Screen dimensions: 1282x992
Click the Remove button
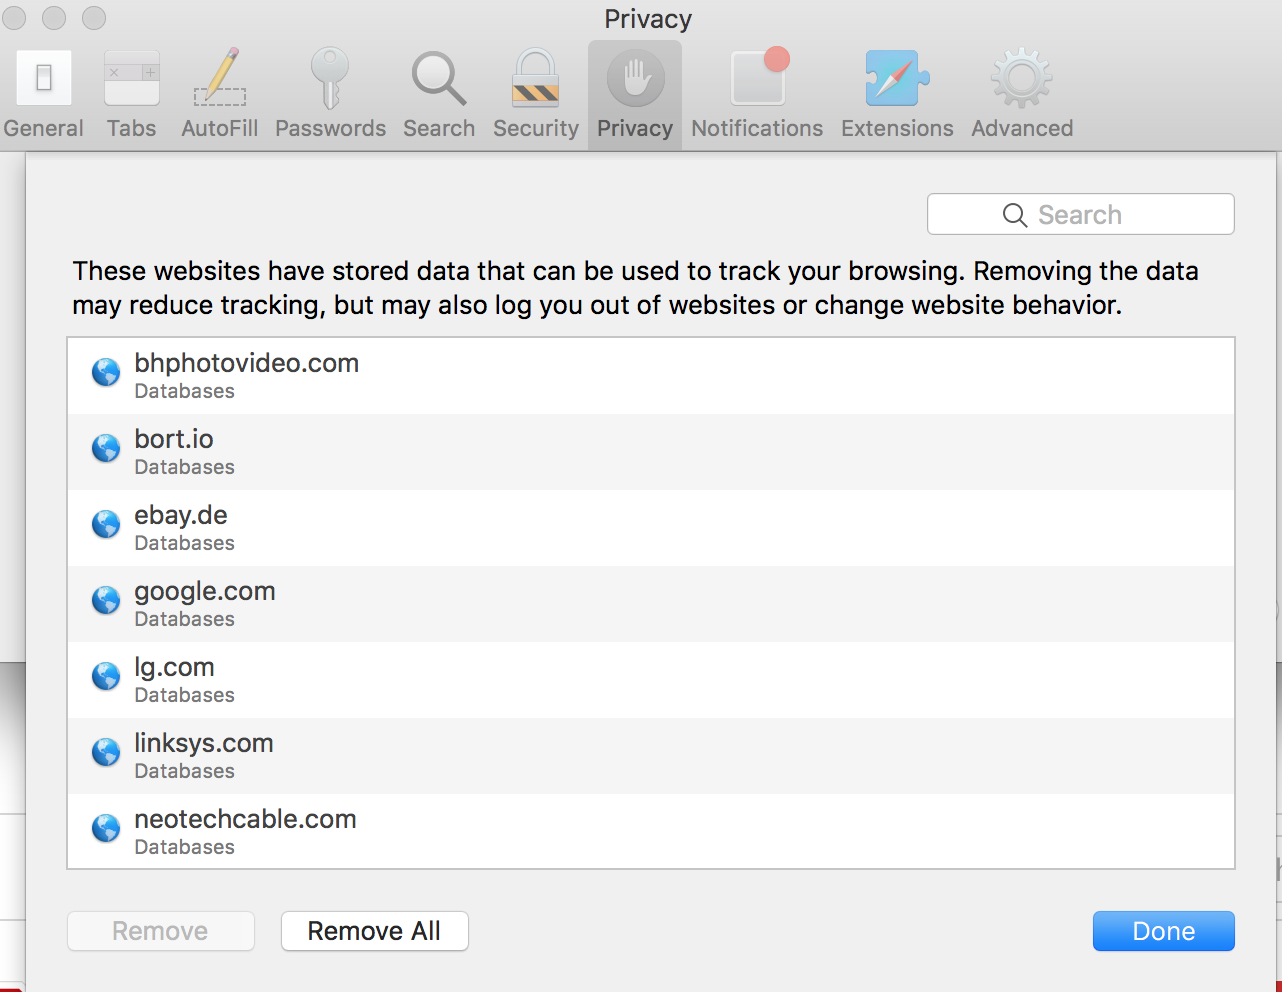point(161,931)
